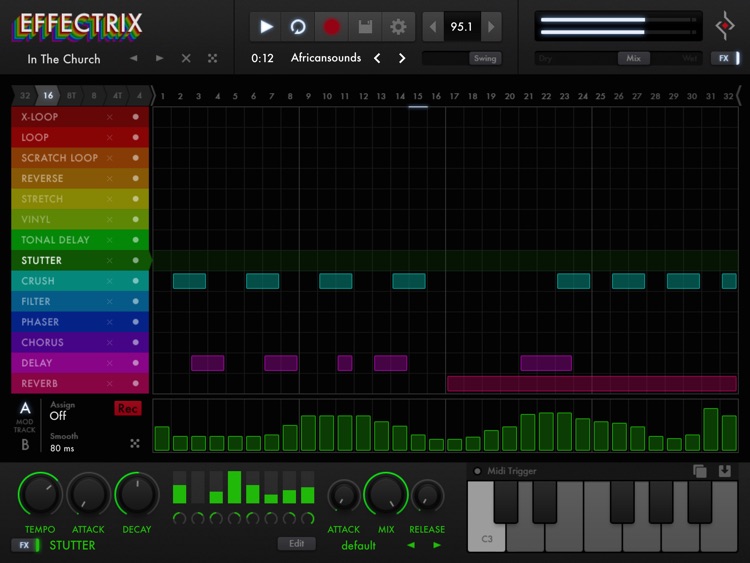This screenshot has width=750, height=563.
Task: Click the download arrow icon above keyboard
Action: point(725,471)
